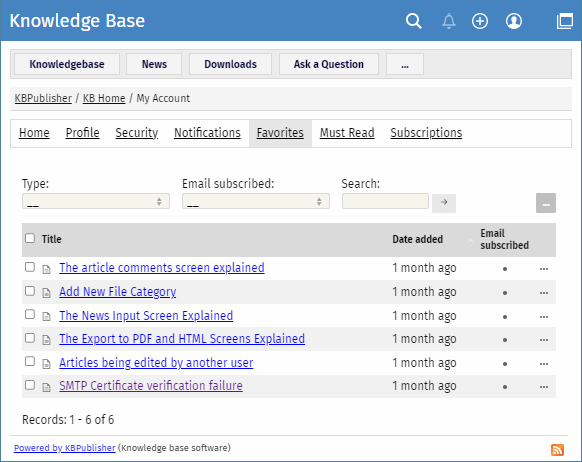Tick the select-all checkbox beside Title

30,238
